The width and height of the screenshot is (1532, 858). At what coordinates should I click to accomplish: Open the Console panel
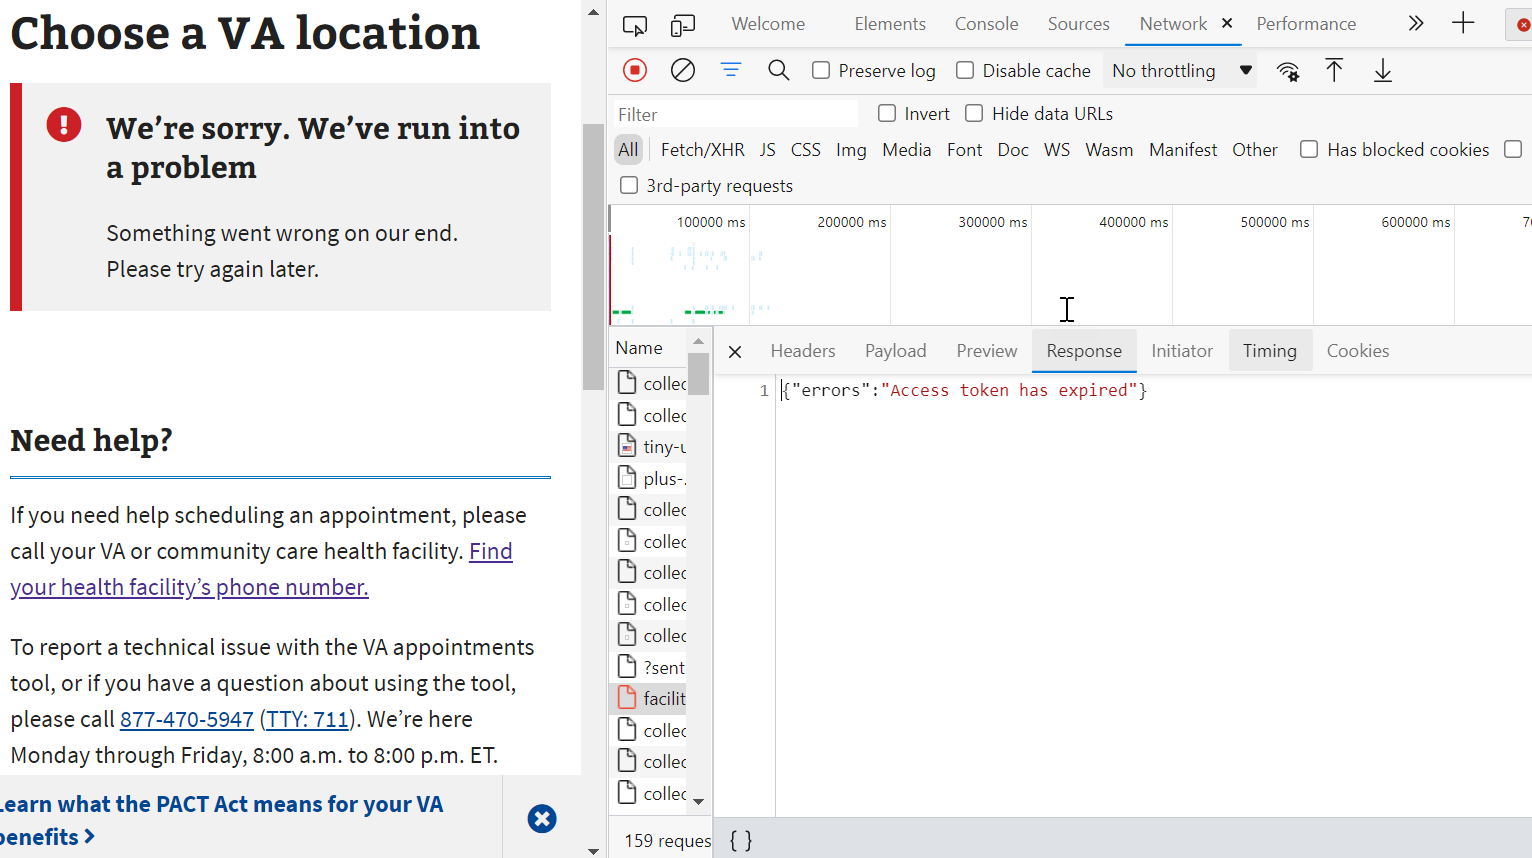986,23
